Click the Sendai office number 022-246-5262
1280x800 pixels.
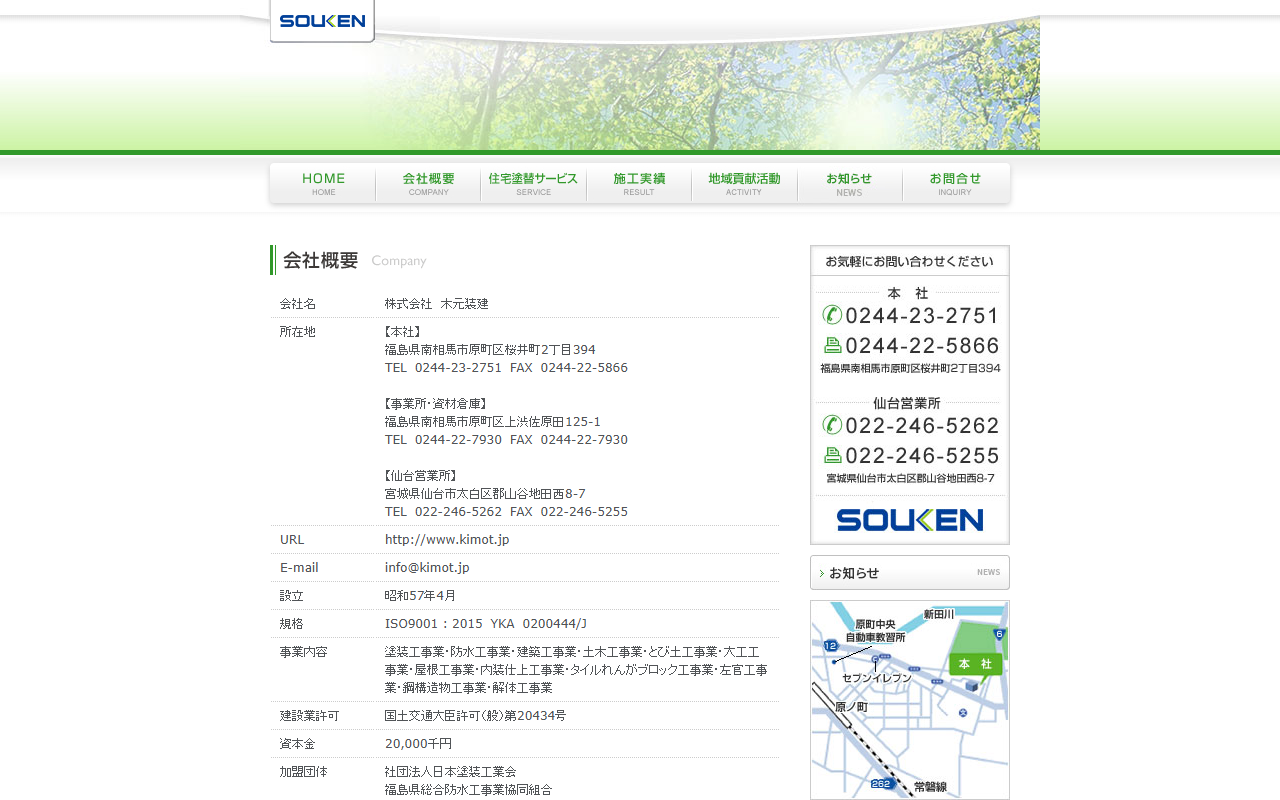click(x=922, y=426)
